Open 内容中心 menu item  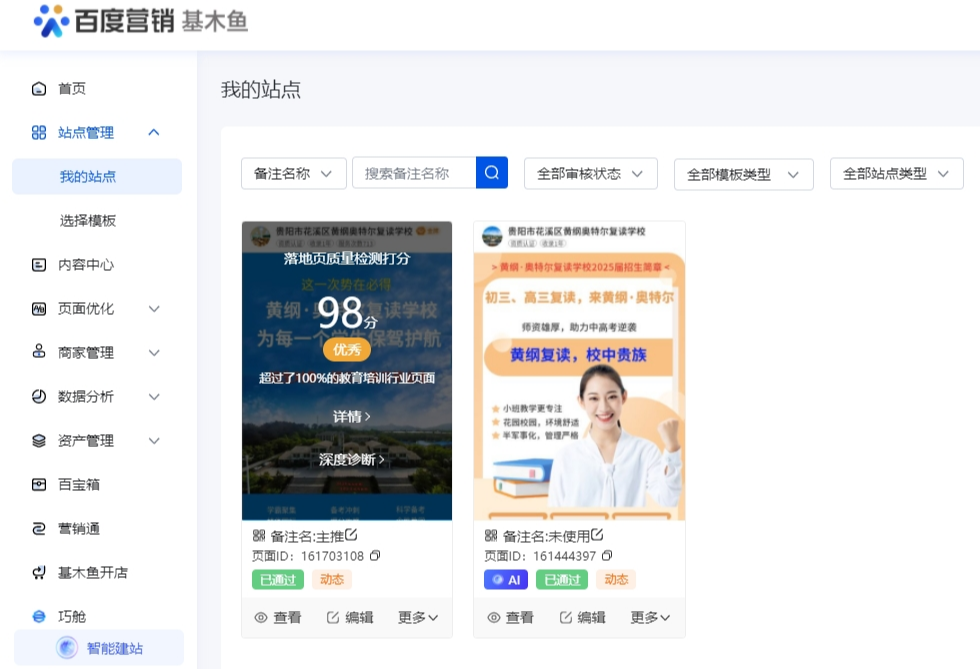[86, 264]
